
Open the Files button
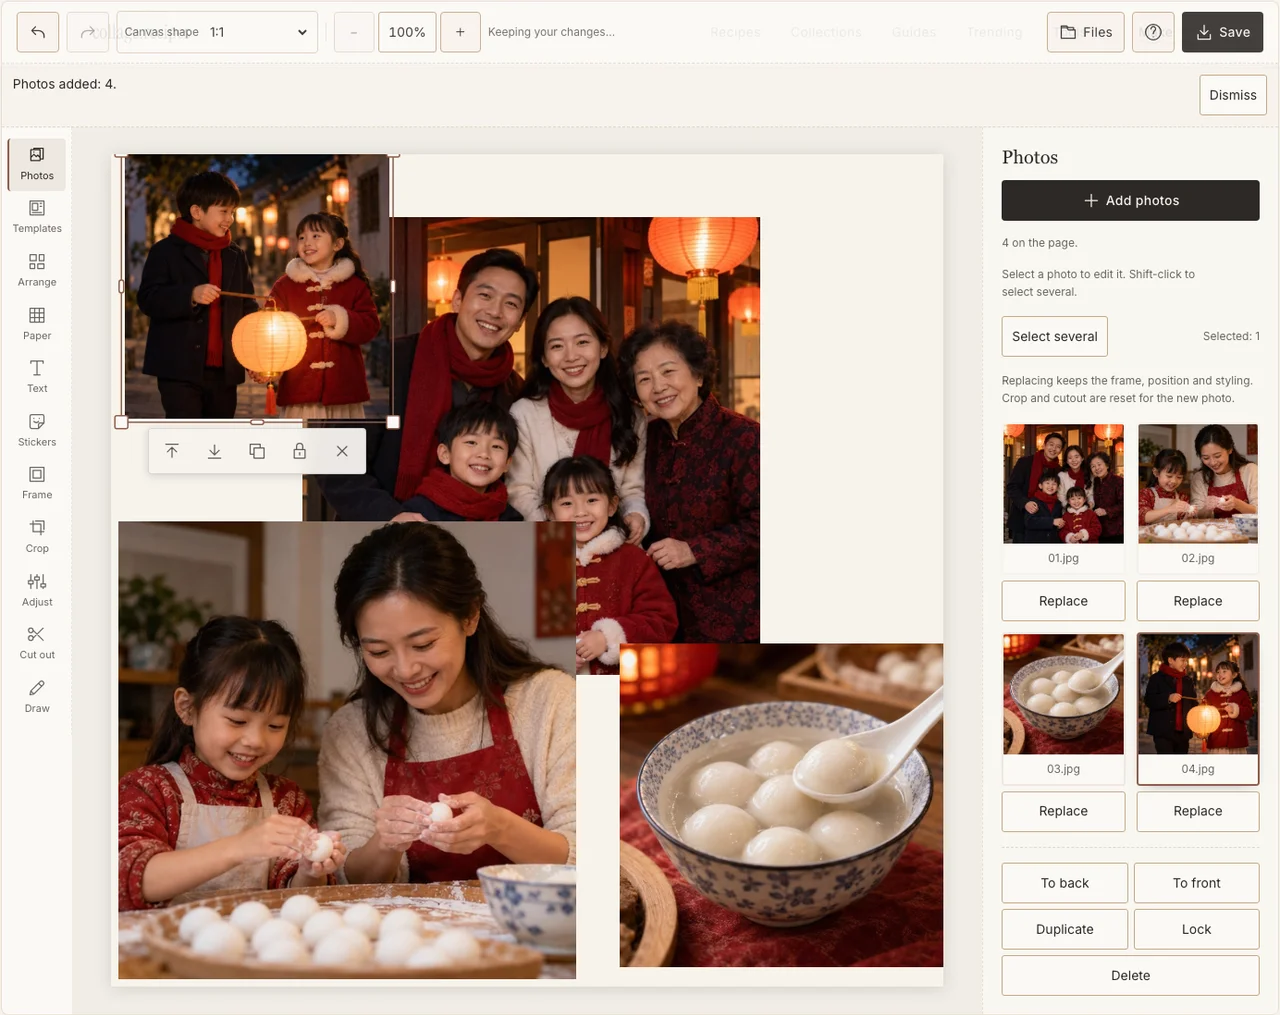pyautogui.click(x=1086, y=32)
